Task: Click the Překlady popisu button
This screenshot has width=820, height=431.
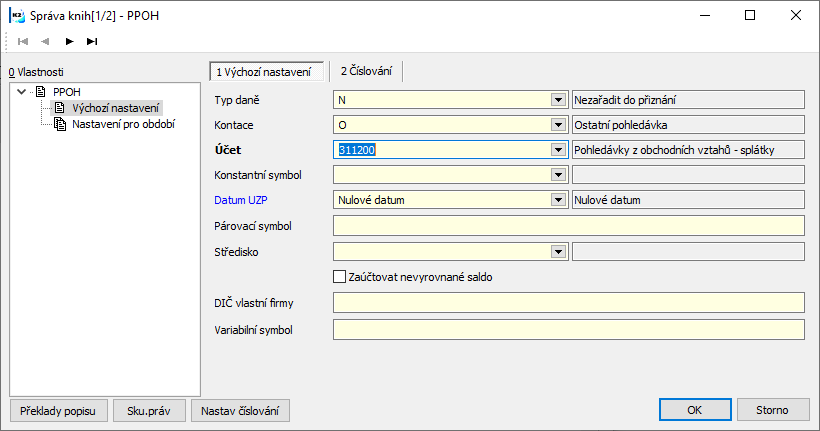Action: [58, 411]
